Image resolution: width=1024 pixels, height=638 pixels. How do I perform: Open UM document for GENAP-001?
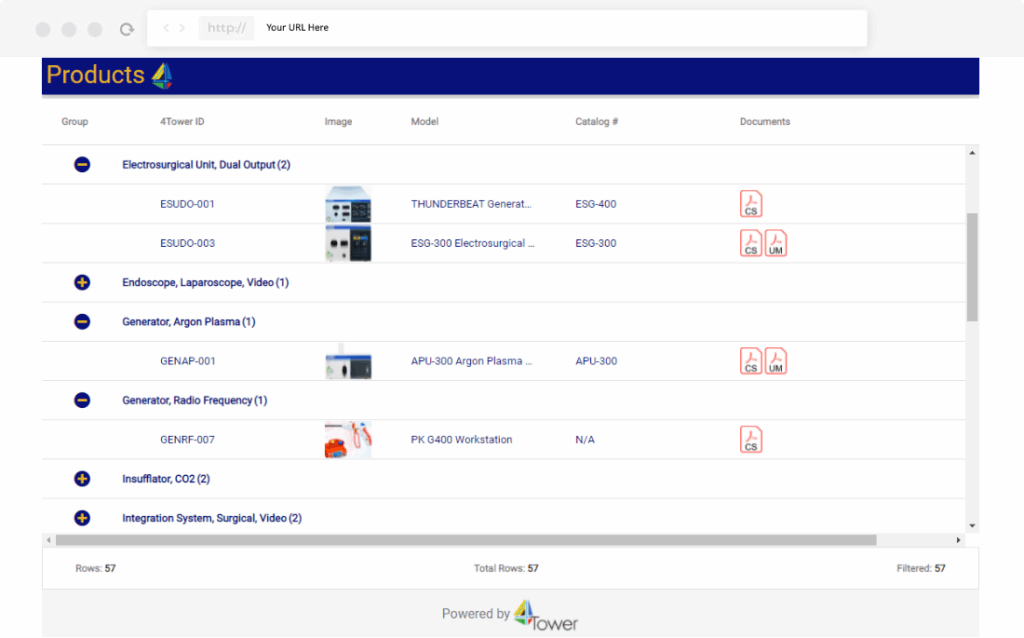coord(776,361)
